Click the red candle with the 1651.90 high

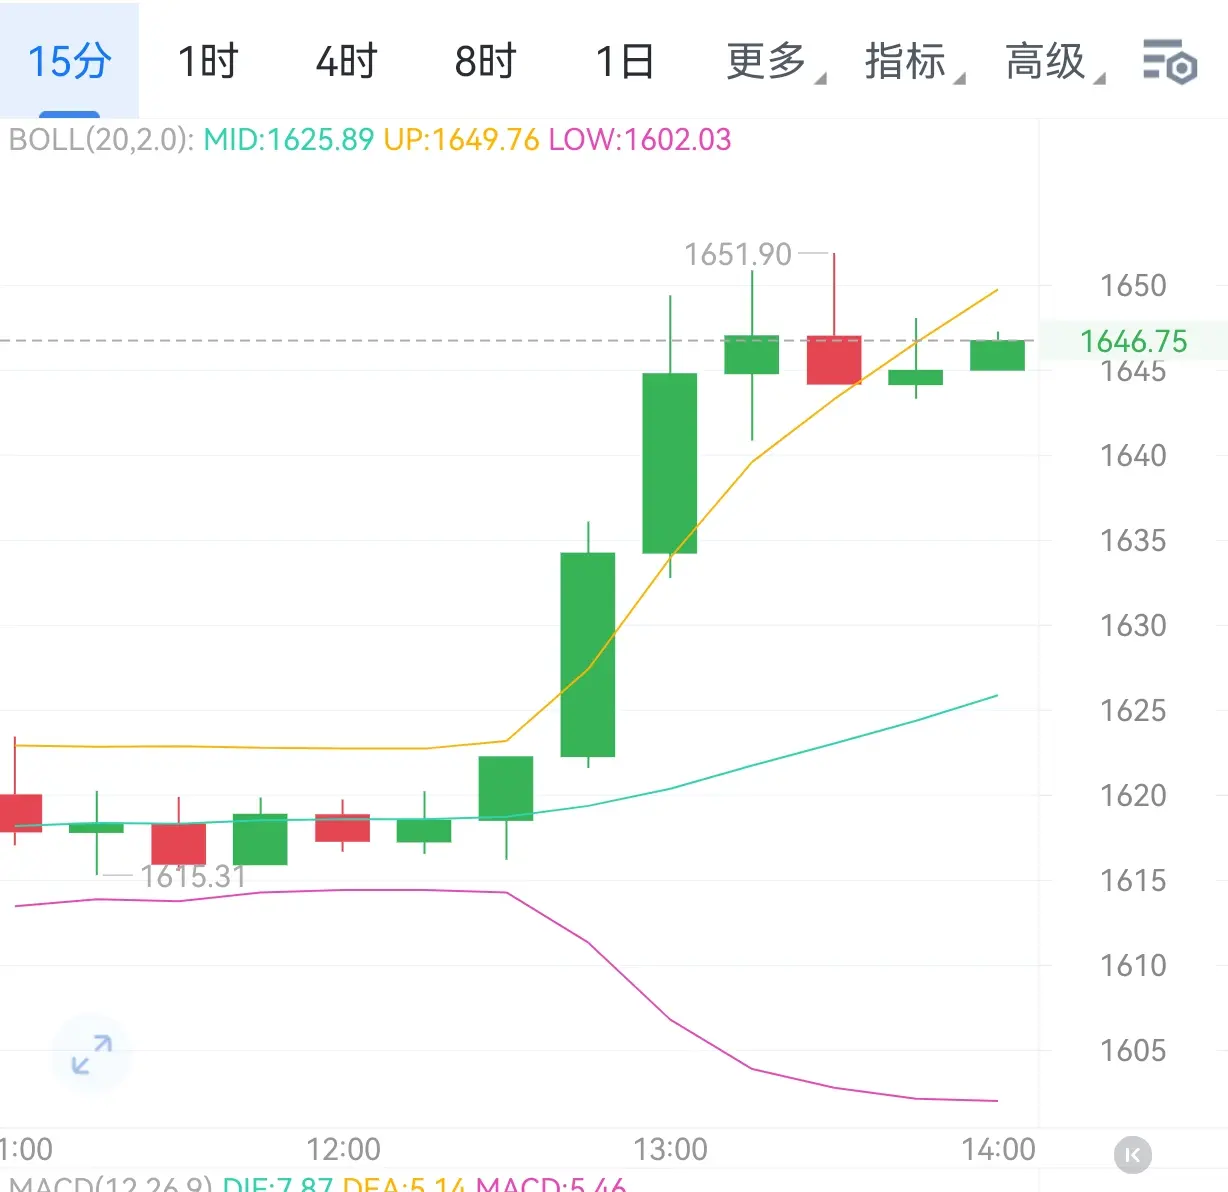(834, 360)
